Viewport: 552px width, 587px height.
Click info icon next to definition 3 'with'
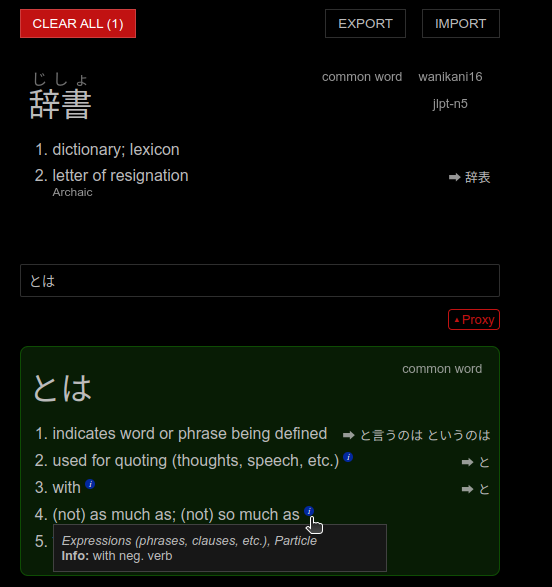tap(90, 484)
